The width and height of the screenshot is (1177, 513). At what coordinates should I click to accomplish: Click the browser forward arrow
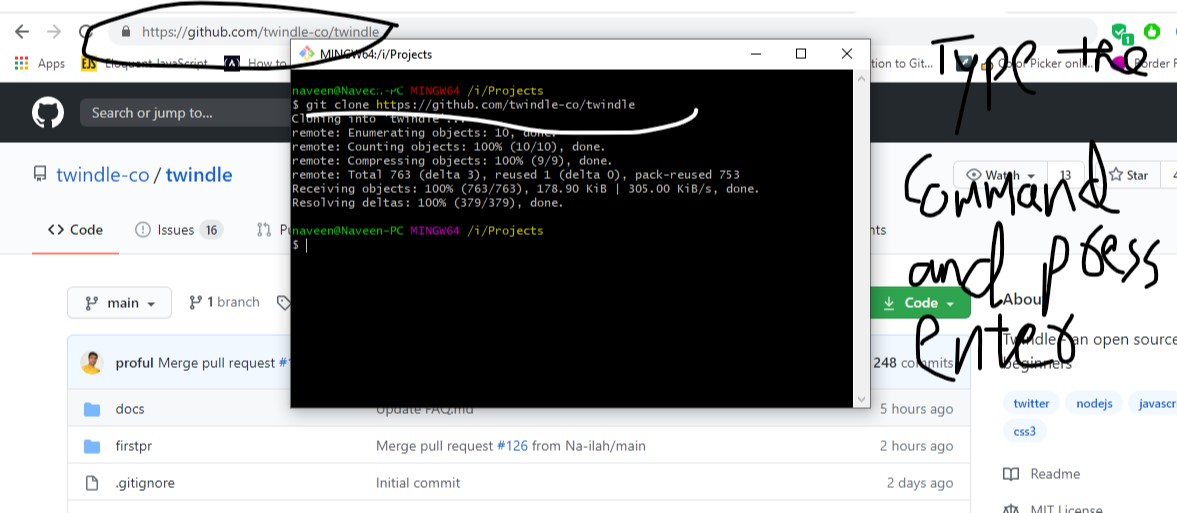53,32
